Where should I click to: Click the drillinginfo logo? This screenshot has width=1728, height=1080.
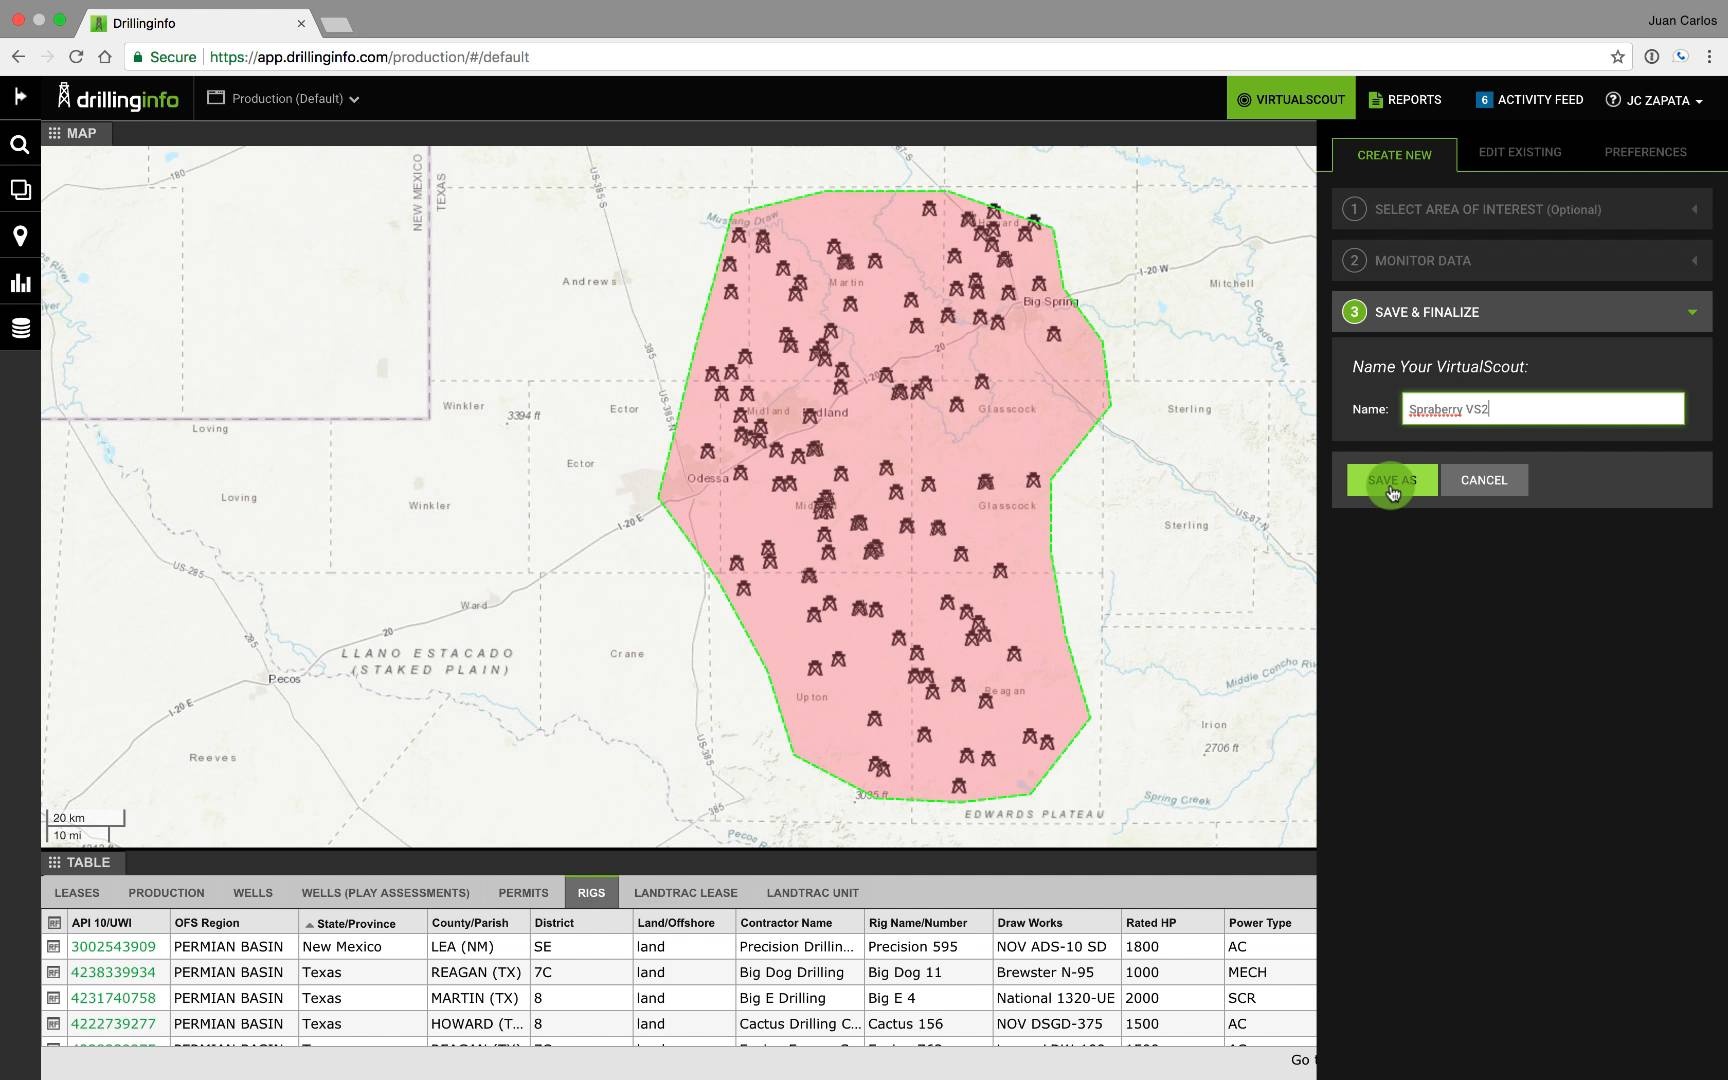click(x=118, y=98)
